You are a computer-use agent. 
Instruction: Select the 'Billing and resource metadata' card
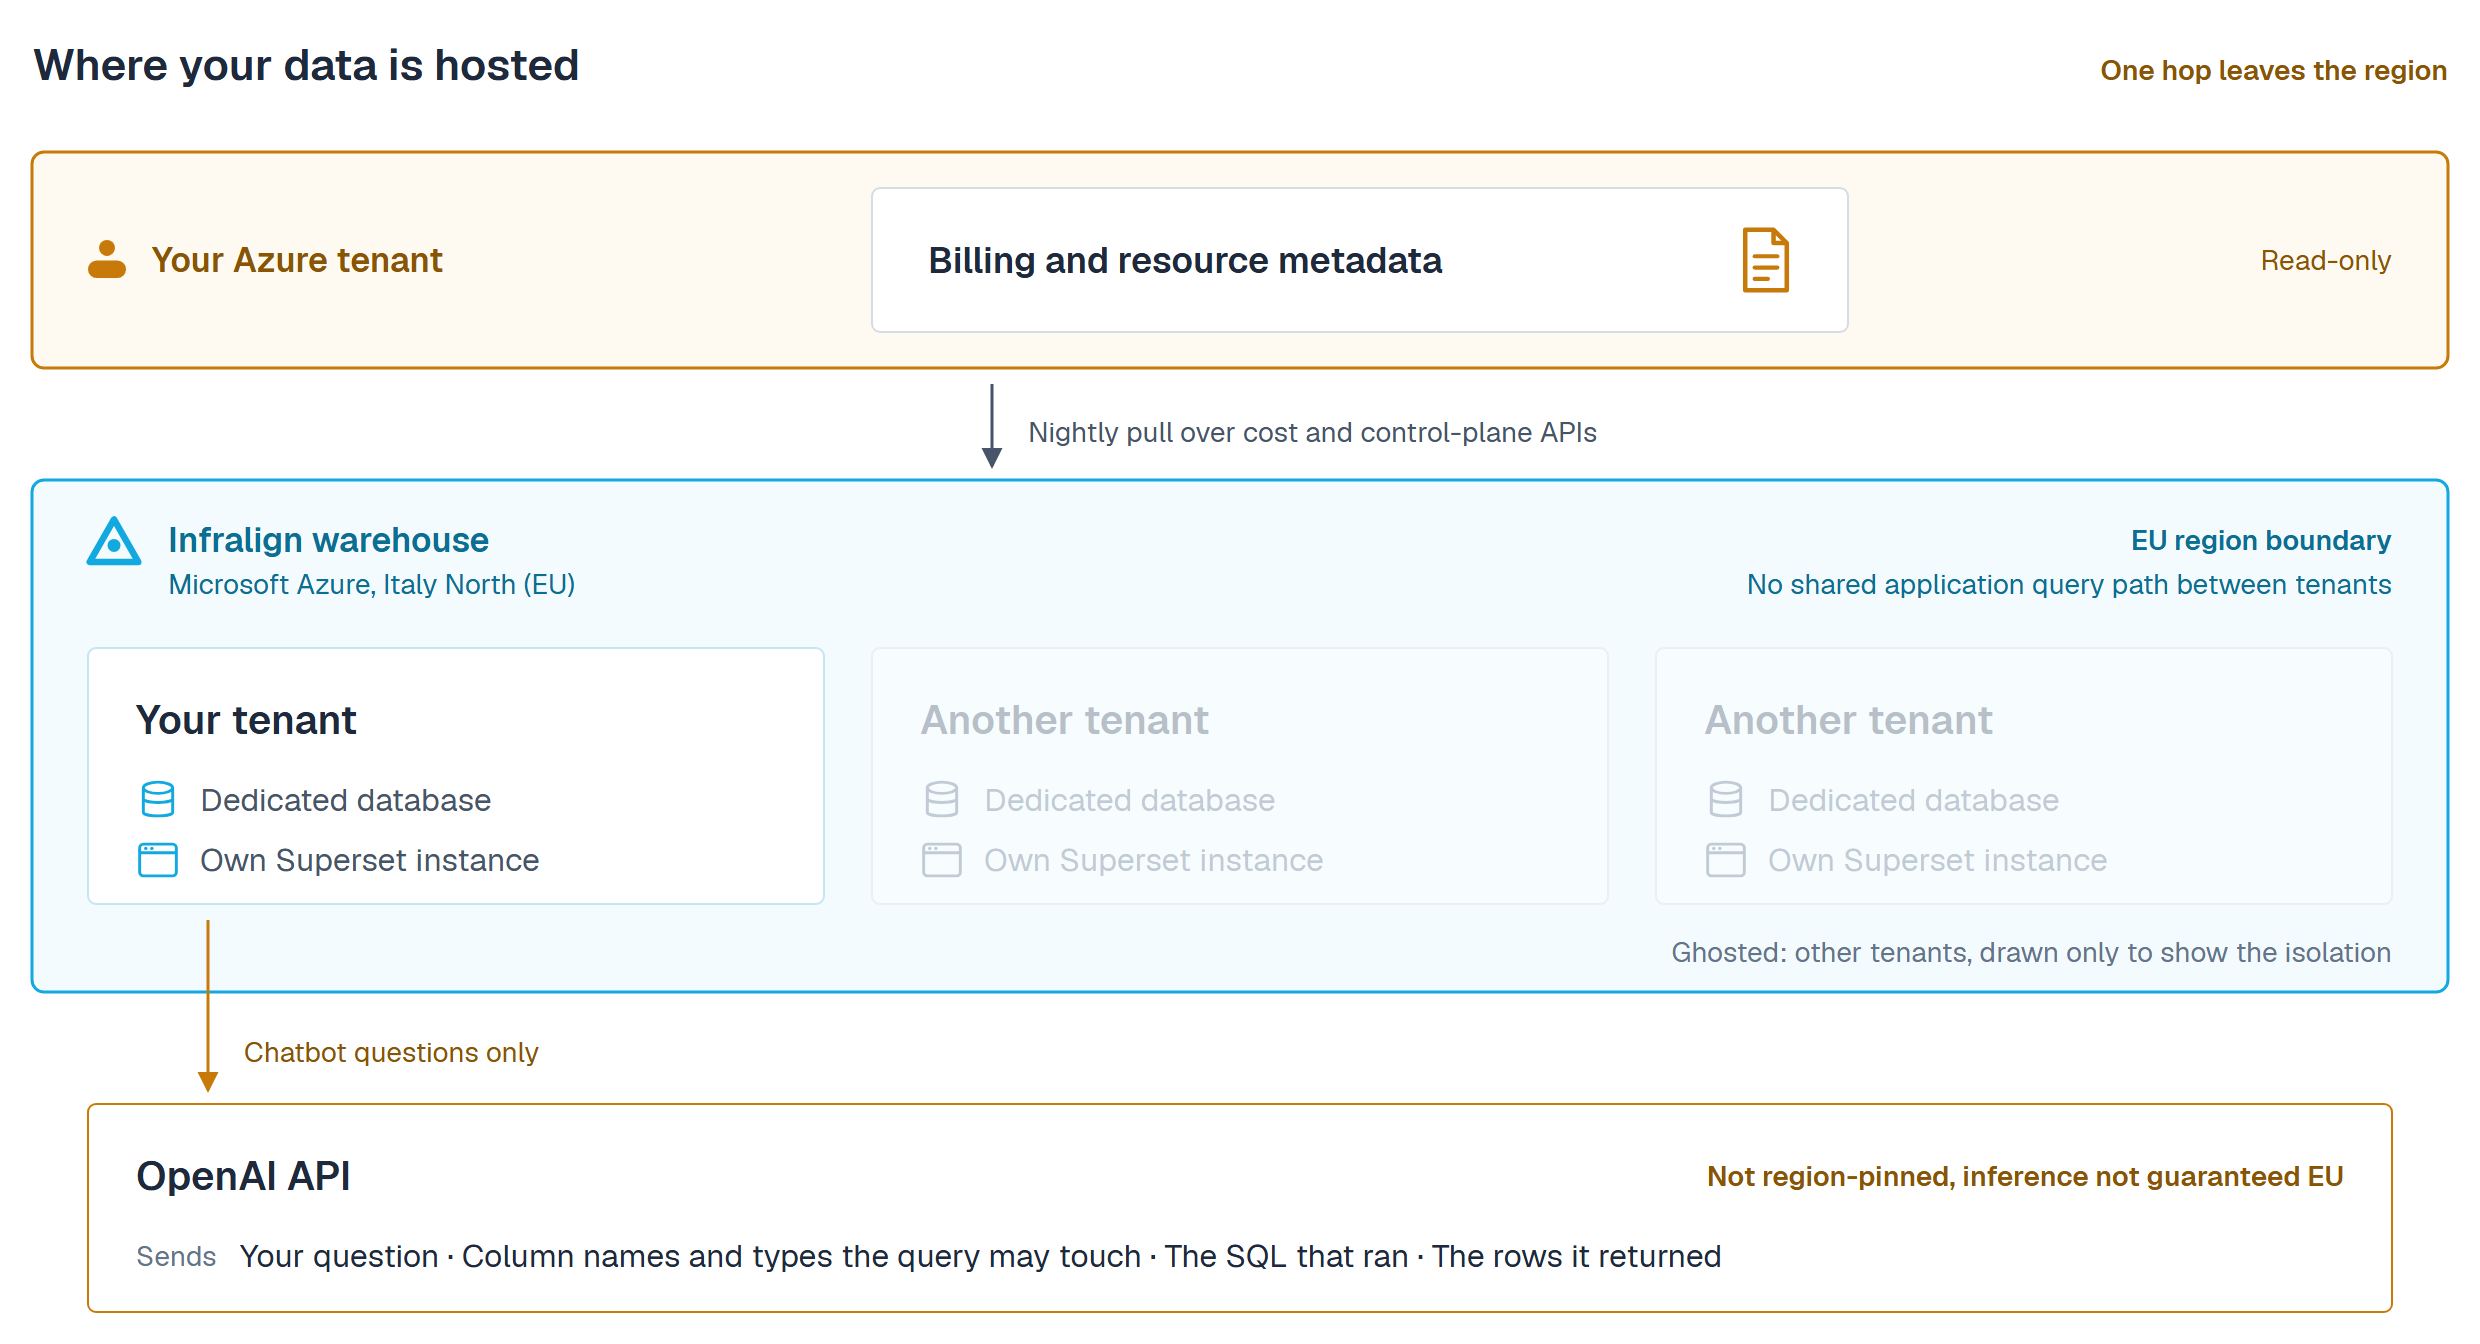point(1360,260)
